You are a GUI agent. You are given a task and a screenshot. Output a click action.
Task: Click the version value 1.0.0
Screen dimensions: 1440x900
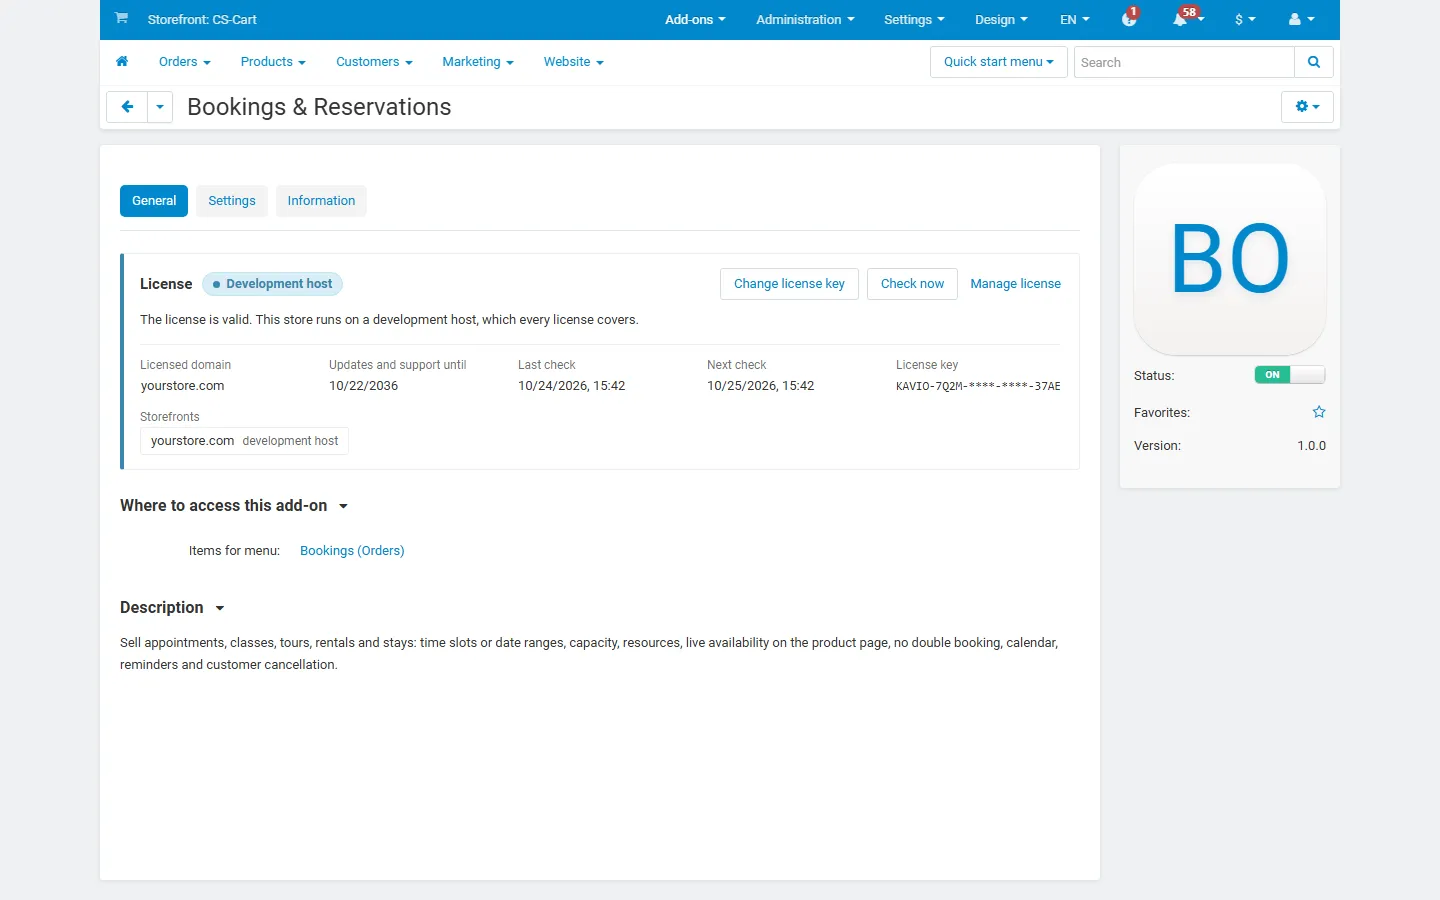(1311, 446)
